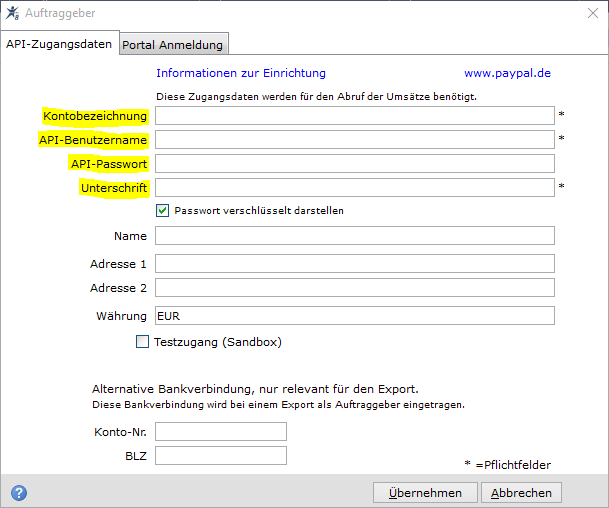Viewport: 609px width, 508px height.
Task: Click the Konto-Nr. input field
Action: tap(221, 431)
